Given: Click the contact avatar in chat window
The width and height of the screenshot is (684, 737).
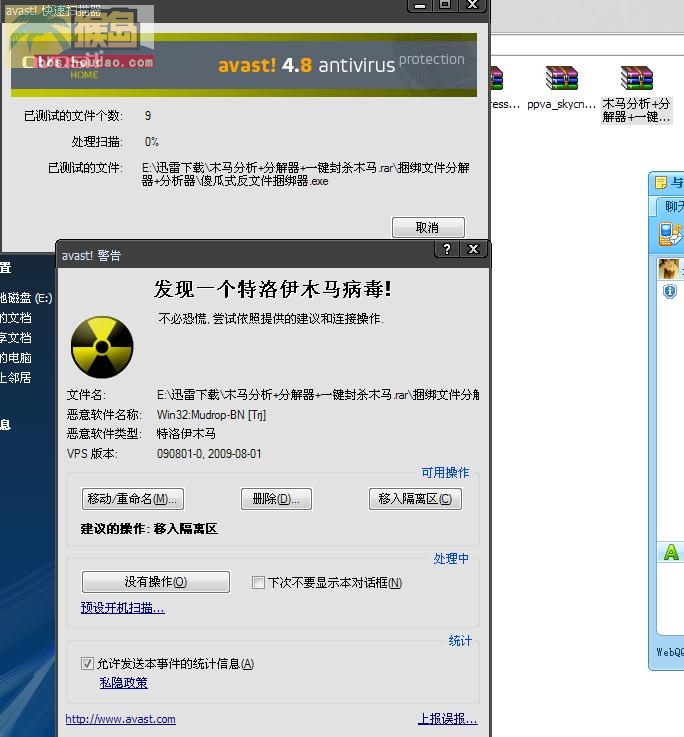Looking at the screenshot, I should 668,269.
